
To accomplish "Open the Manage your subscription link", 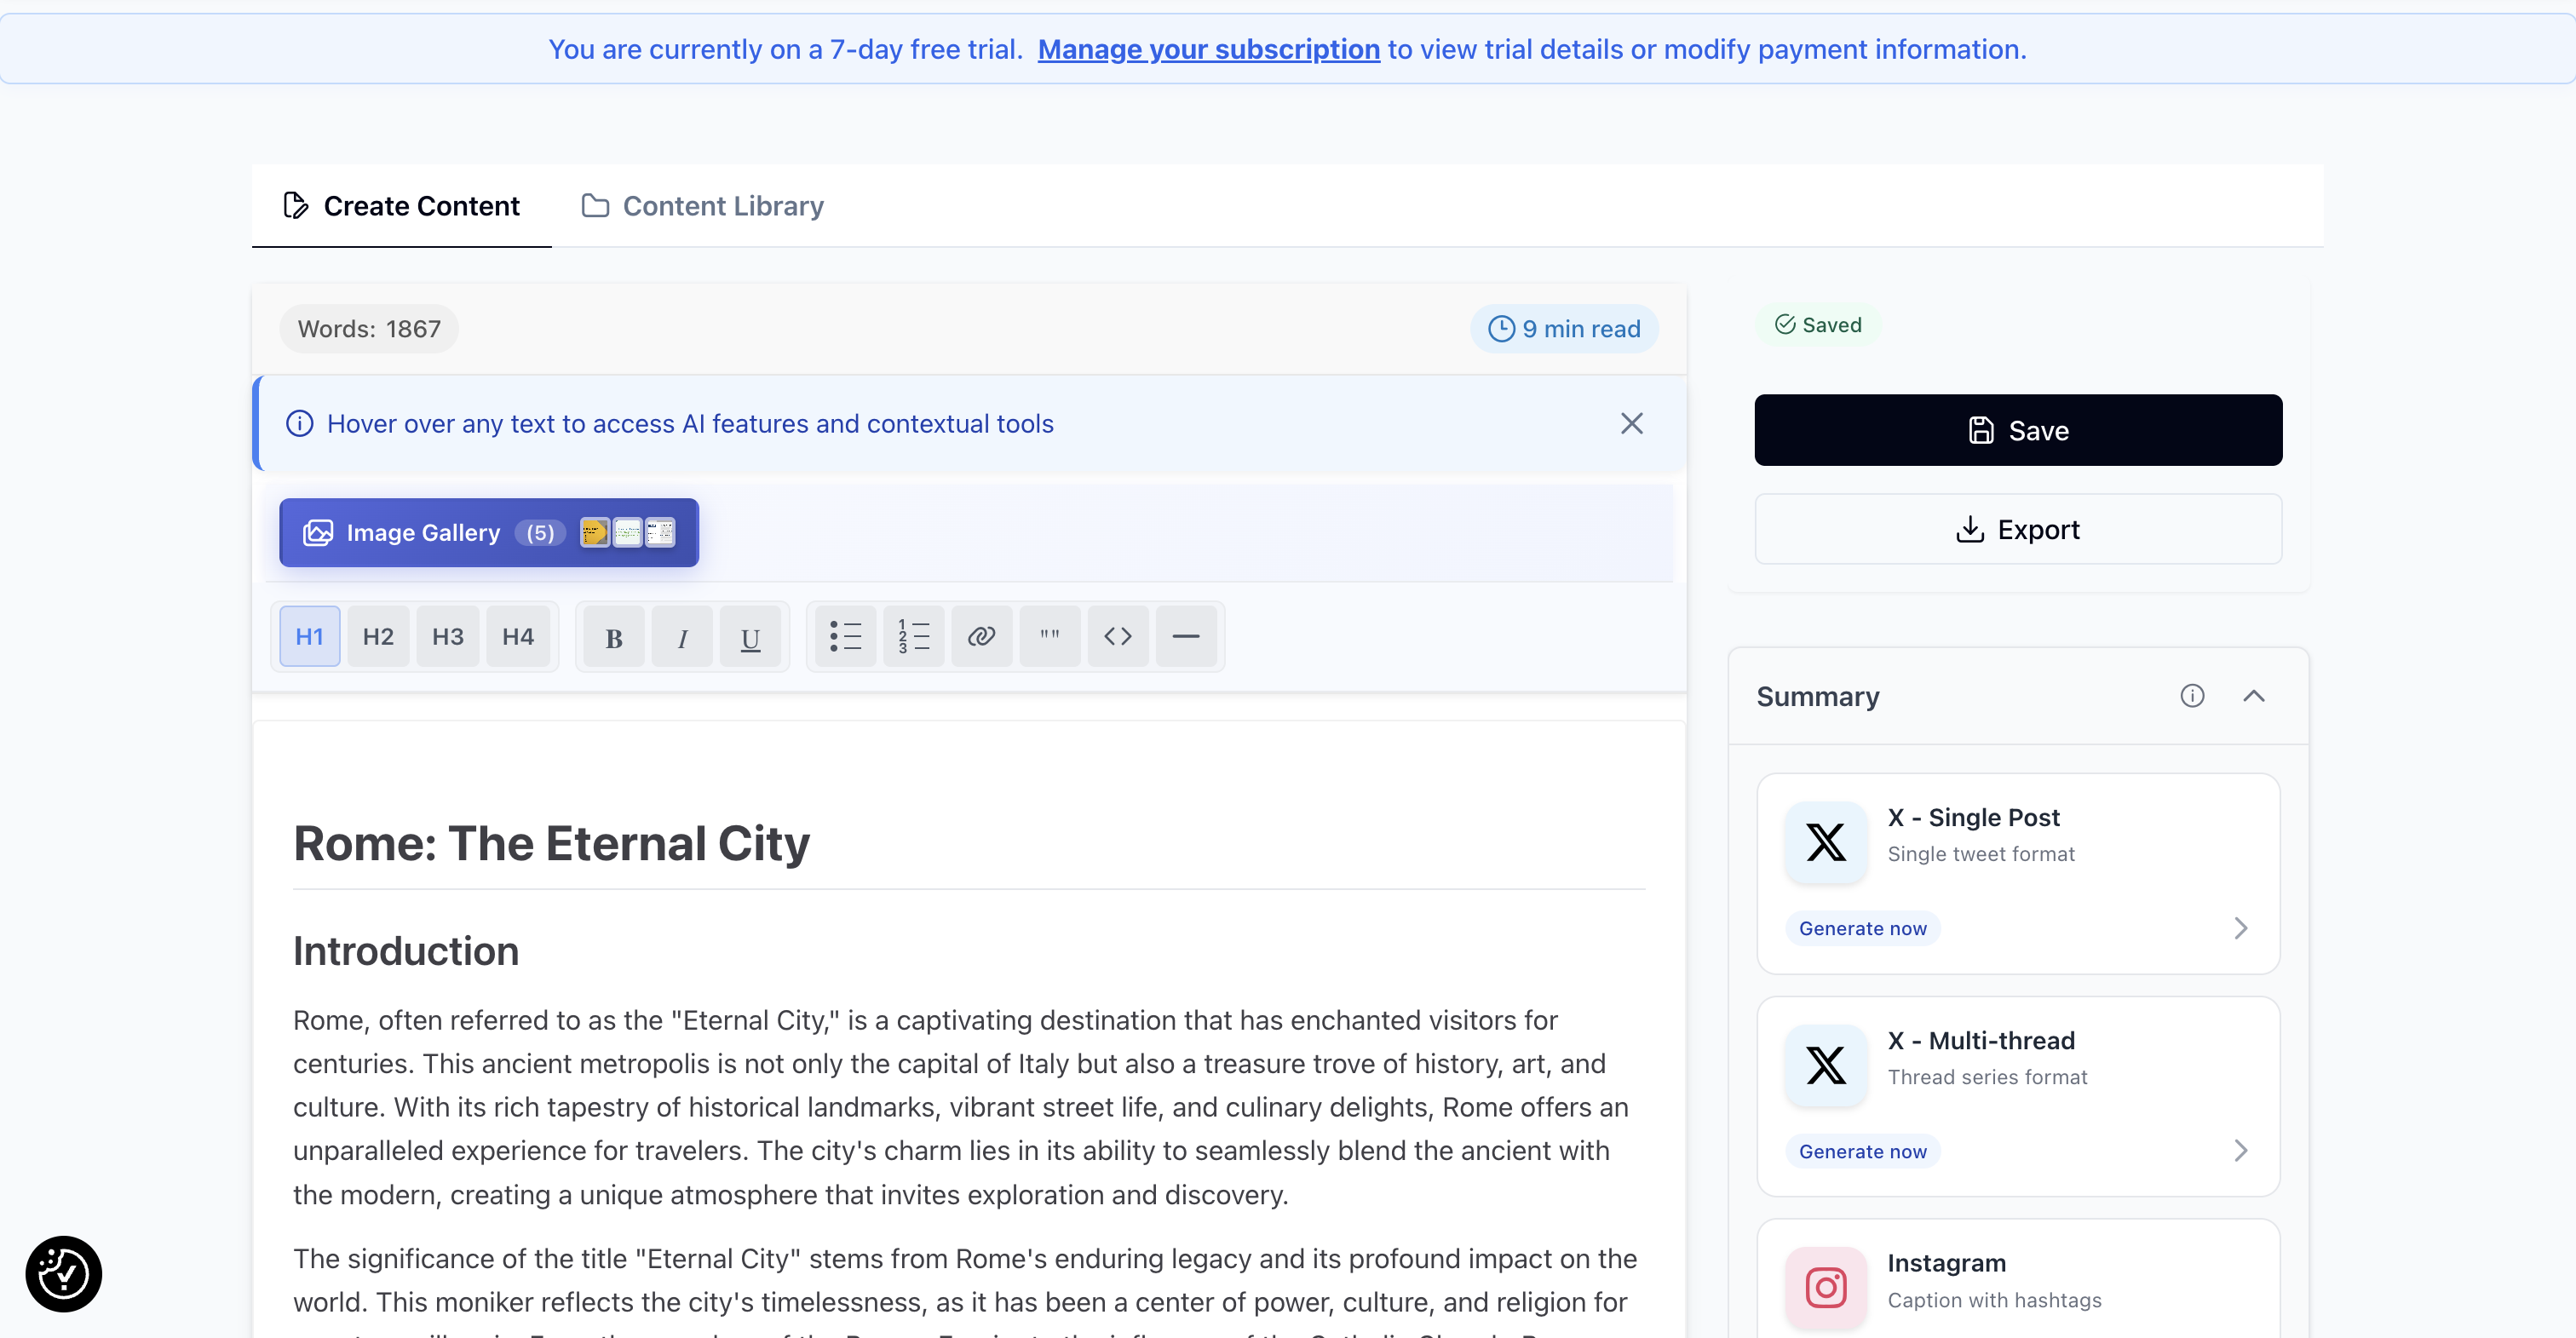I will (1208, 49).
